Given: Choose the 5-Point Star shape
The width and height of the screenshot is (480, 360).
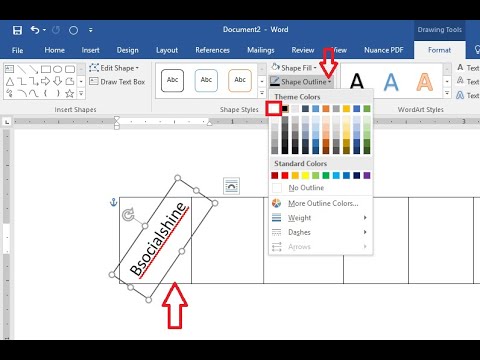Looking at the screenshot, I should (70, 93).
